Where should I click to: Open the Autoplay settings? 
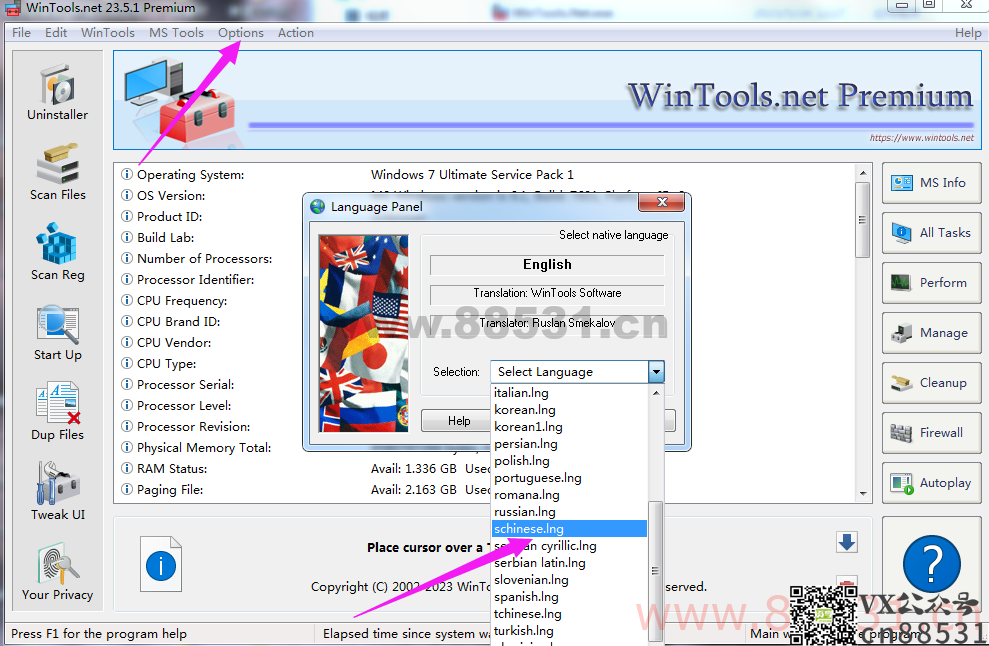point(931,483)
